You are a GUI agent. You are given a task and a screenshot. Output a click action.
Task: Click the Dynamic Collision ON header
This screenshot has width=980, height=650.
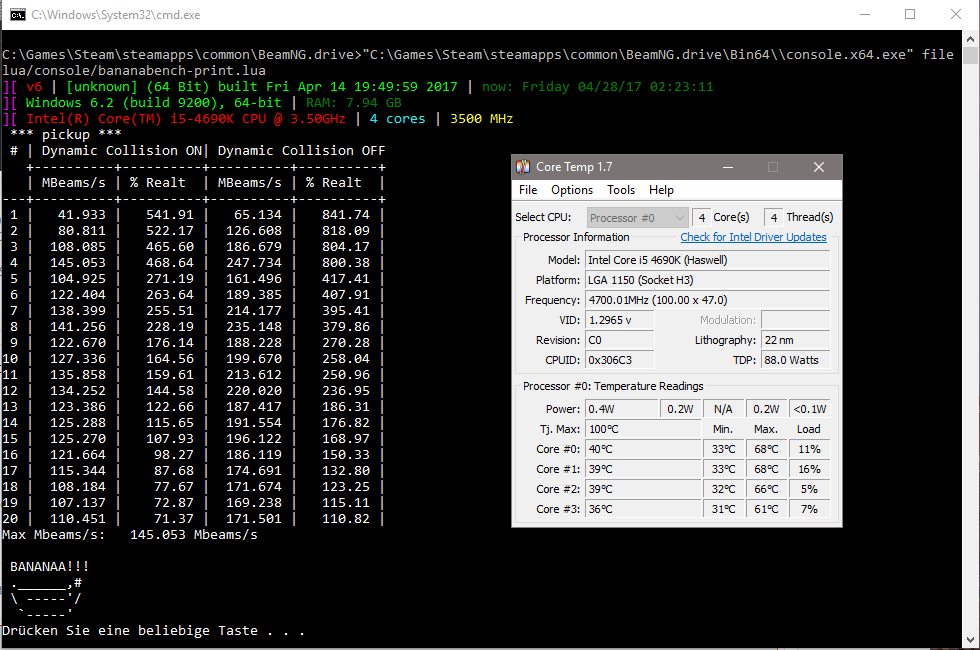[122, 151]
